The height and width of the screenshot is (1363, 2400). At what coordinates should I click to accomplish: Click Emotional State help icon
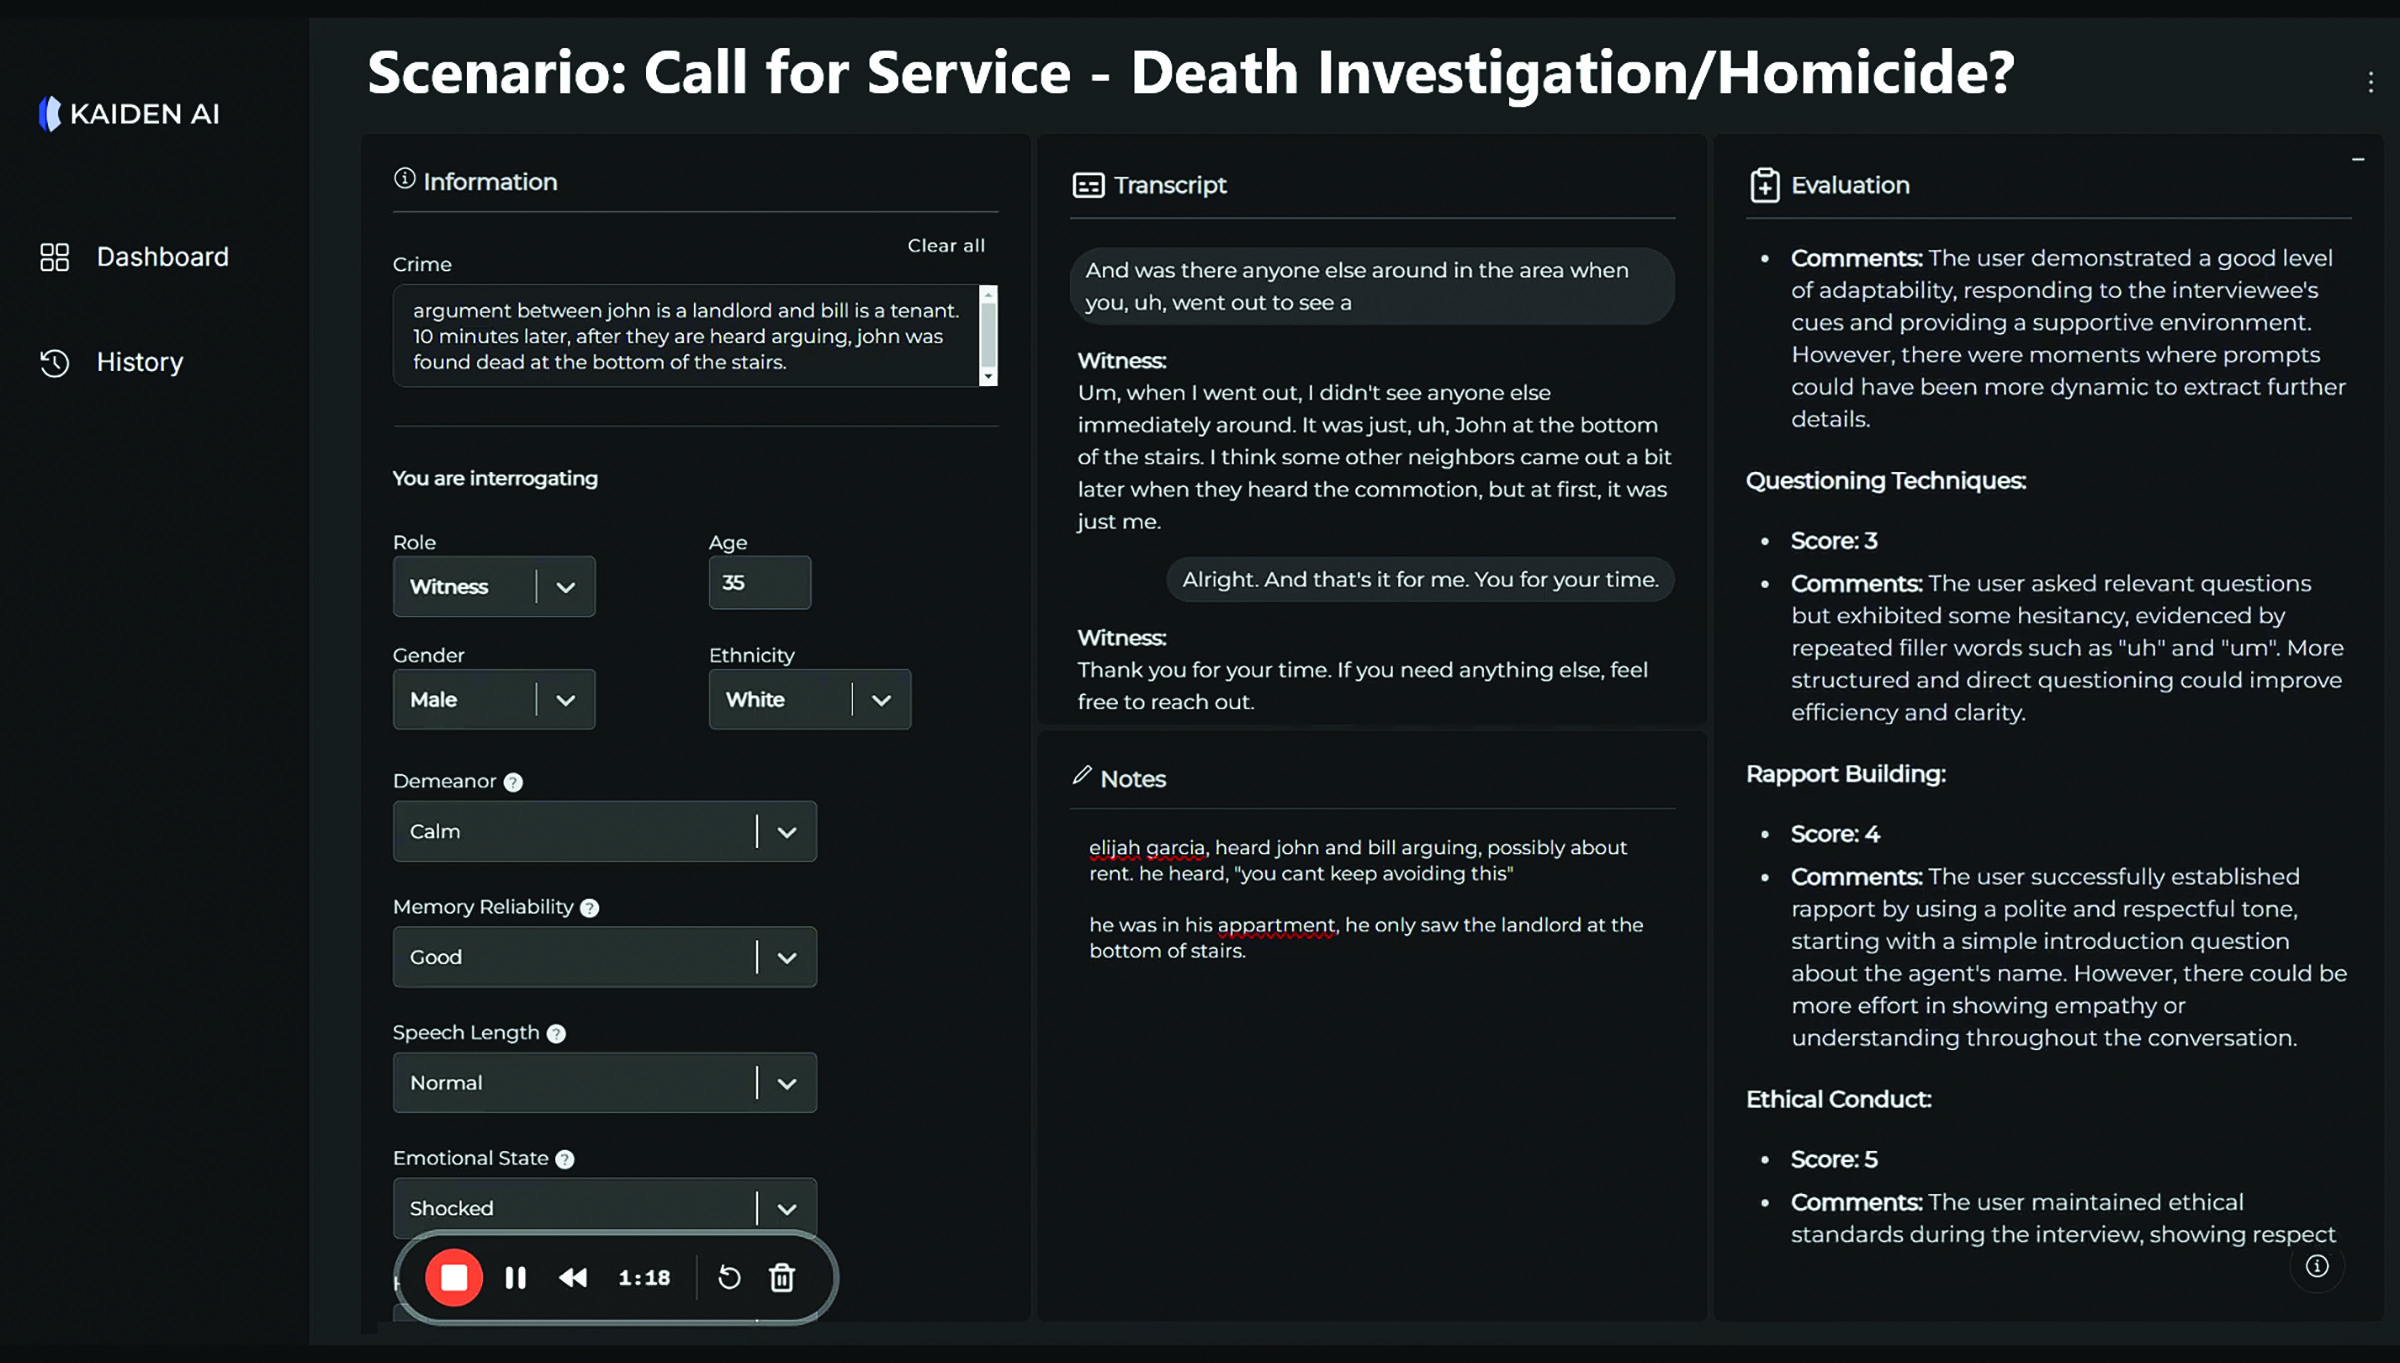click(x=565, y=1159)
